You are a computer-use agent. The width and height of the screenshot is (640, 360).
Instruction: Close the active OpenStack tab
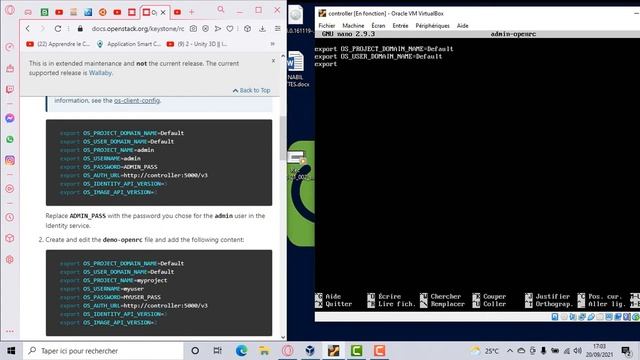[163, 12]
